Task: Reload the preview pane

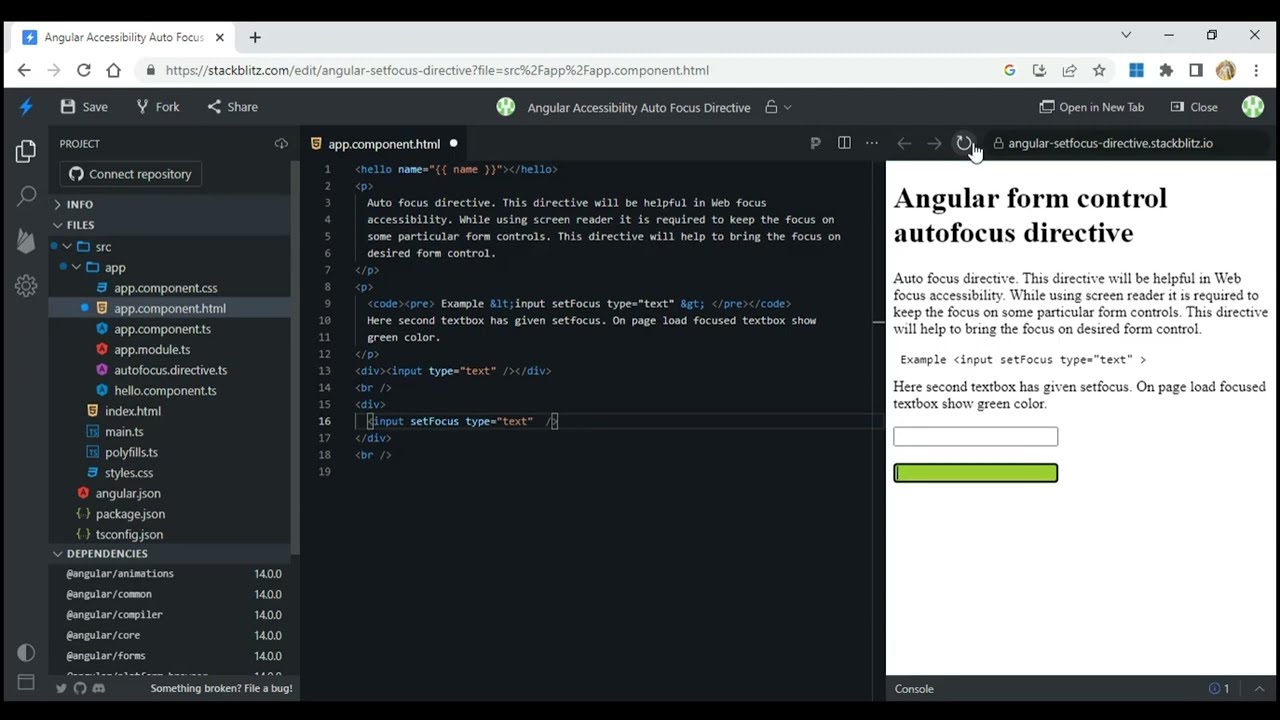Action: pyautogui.click(x=963, y=144)
